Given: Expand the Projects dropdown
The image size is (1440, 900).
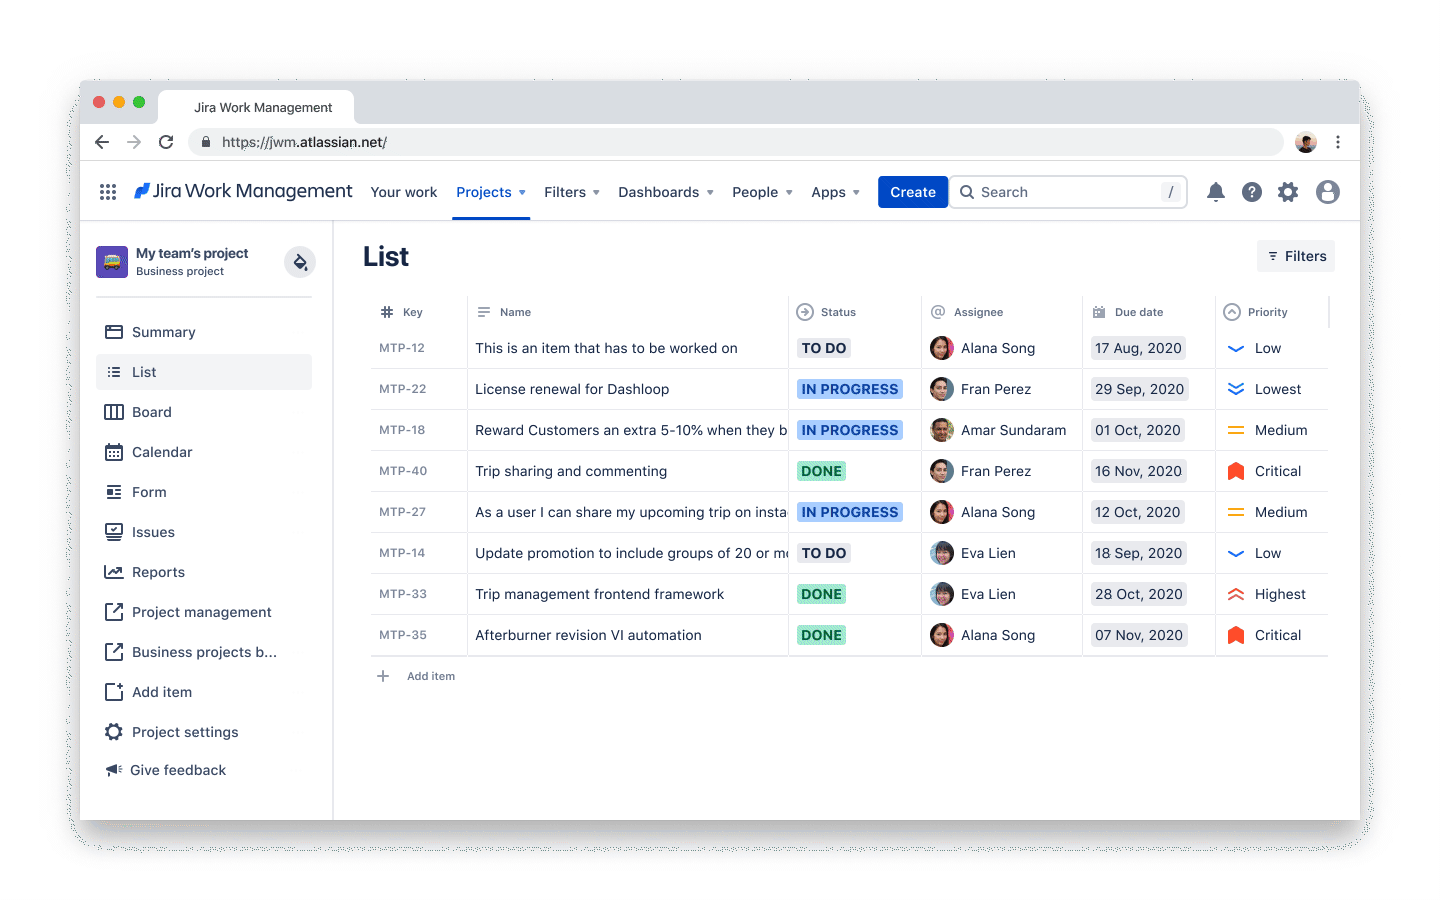Looking at the screenshot, I should [491, 192].
